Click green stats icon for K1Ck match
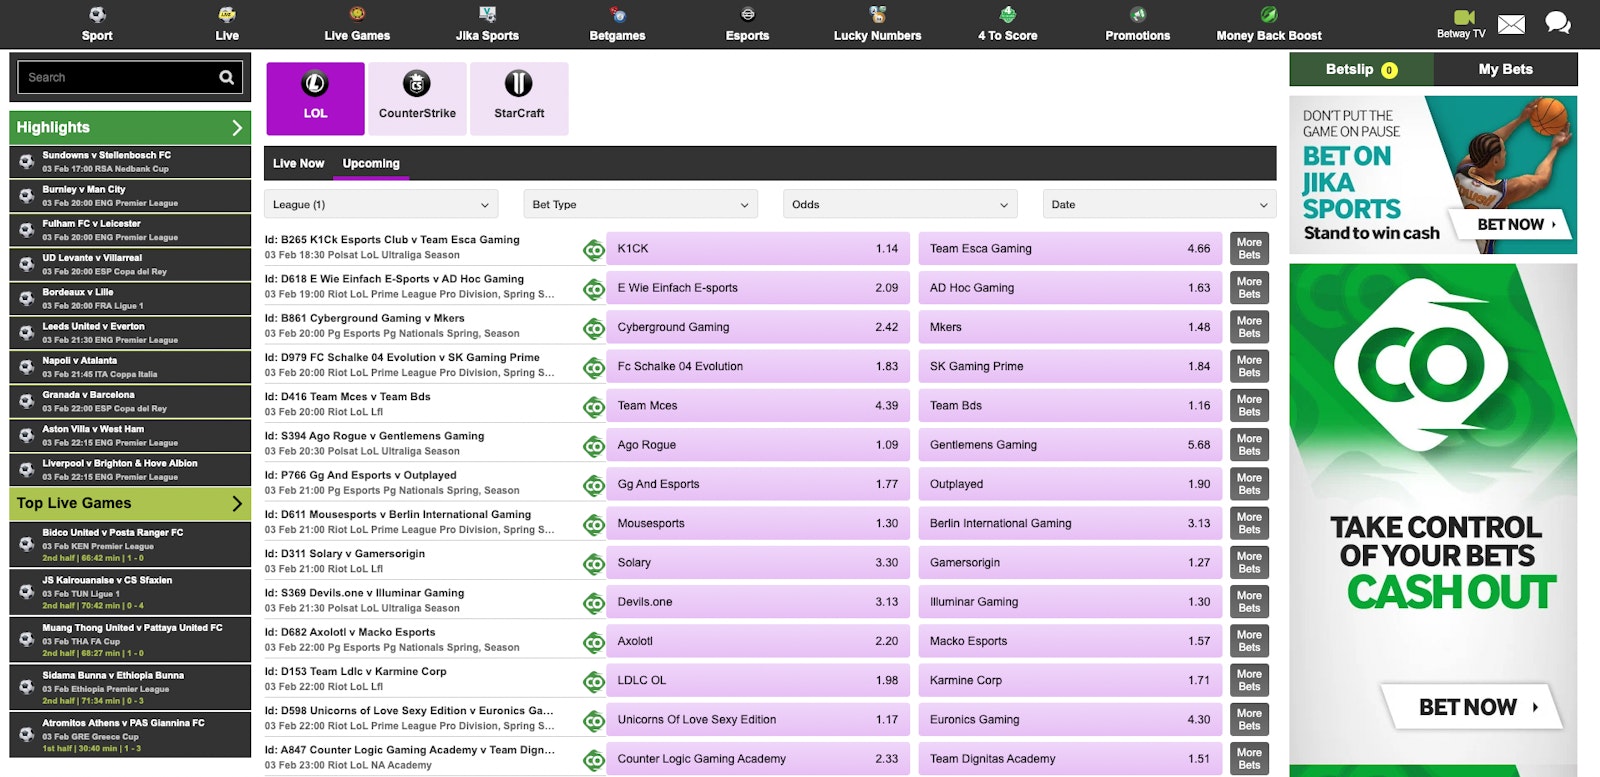 click(594, 250)
